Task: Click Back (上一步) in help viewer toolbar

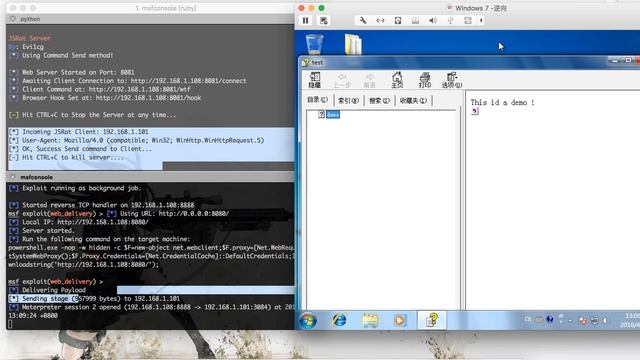Action: pos(342,80)
